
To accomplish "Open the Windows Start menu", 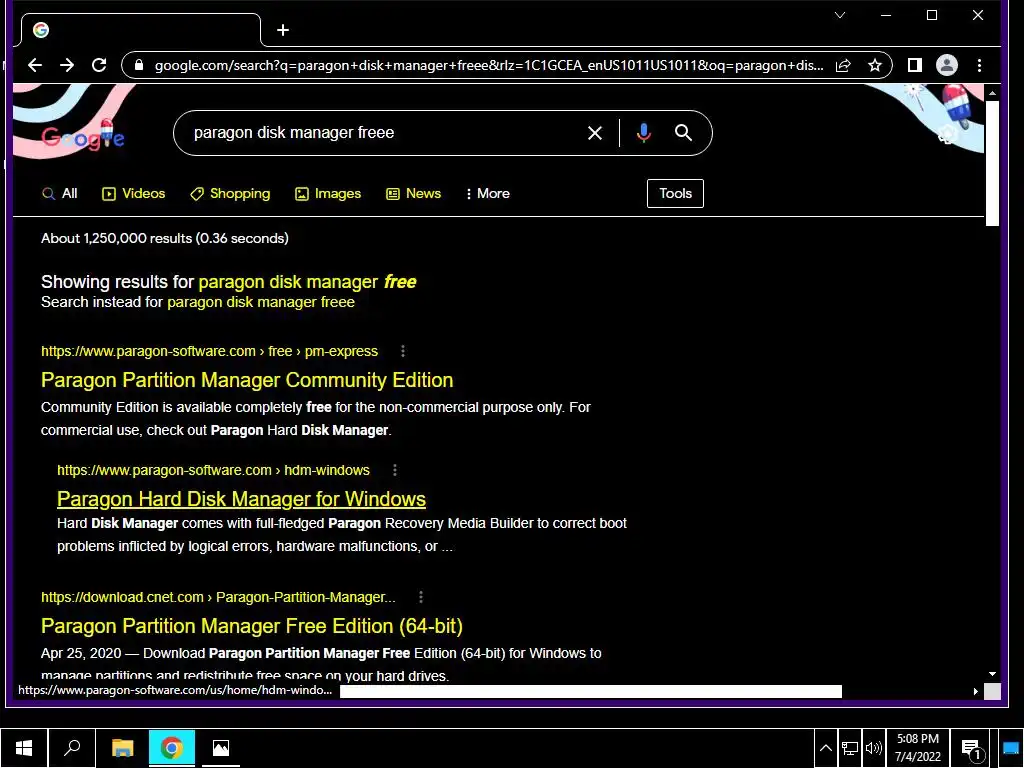I will pos(24,748).
